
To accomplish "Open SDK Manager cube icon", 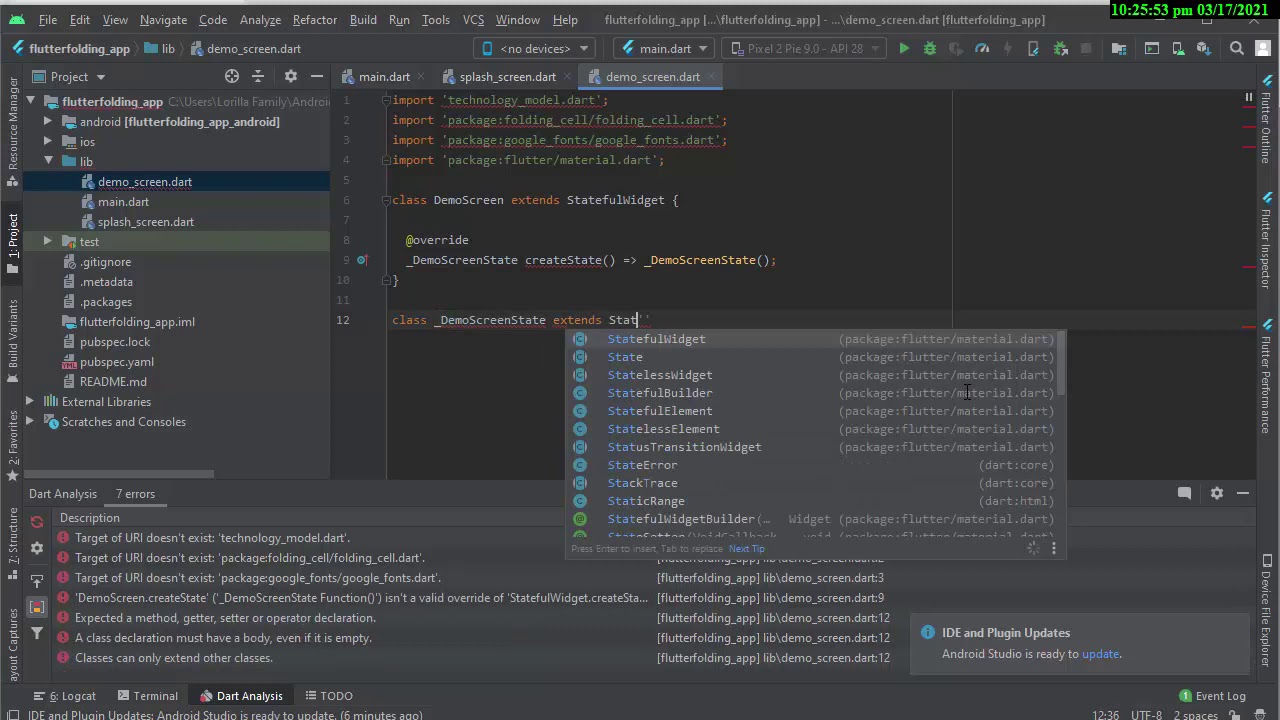I will click(x=1204, y=48).
